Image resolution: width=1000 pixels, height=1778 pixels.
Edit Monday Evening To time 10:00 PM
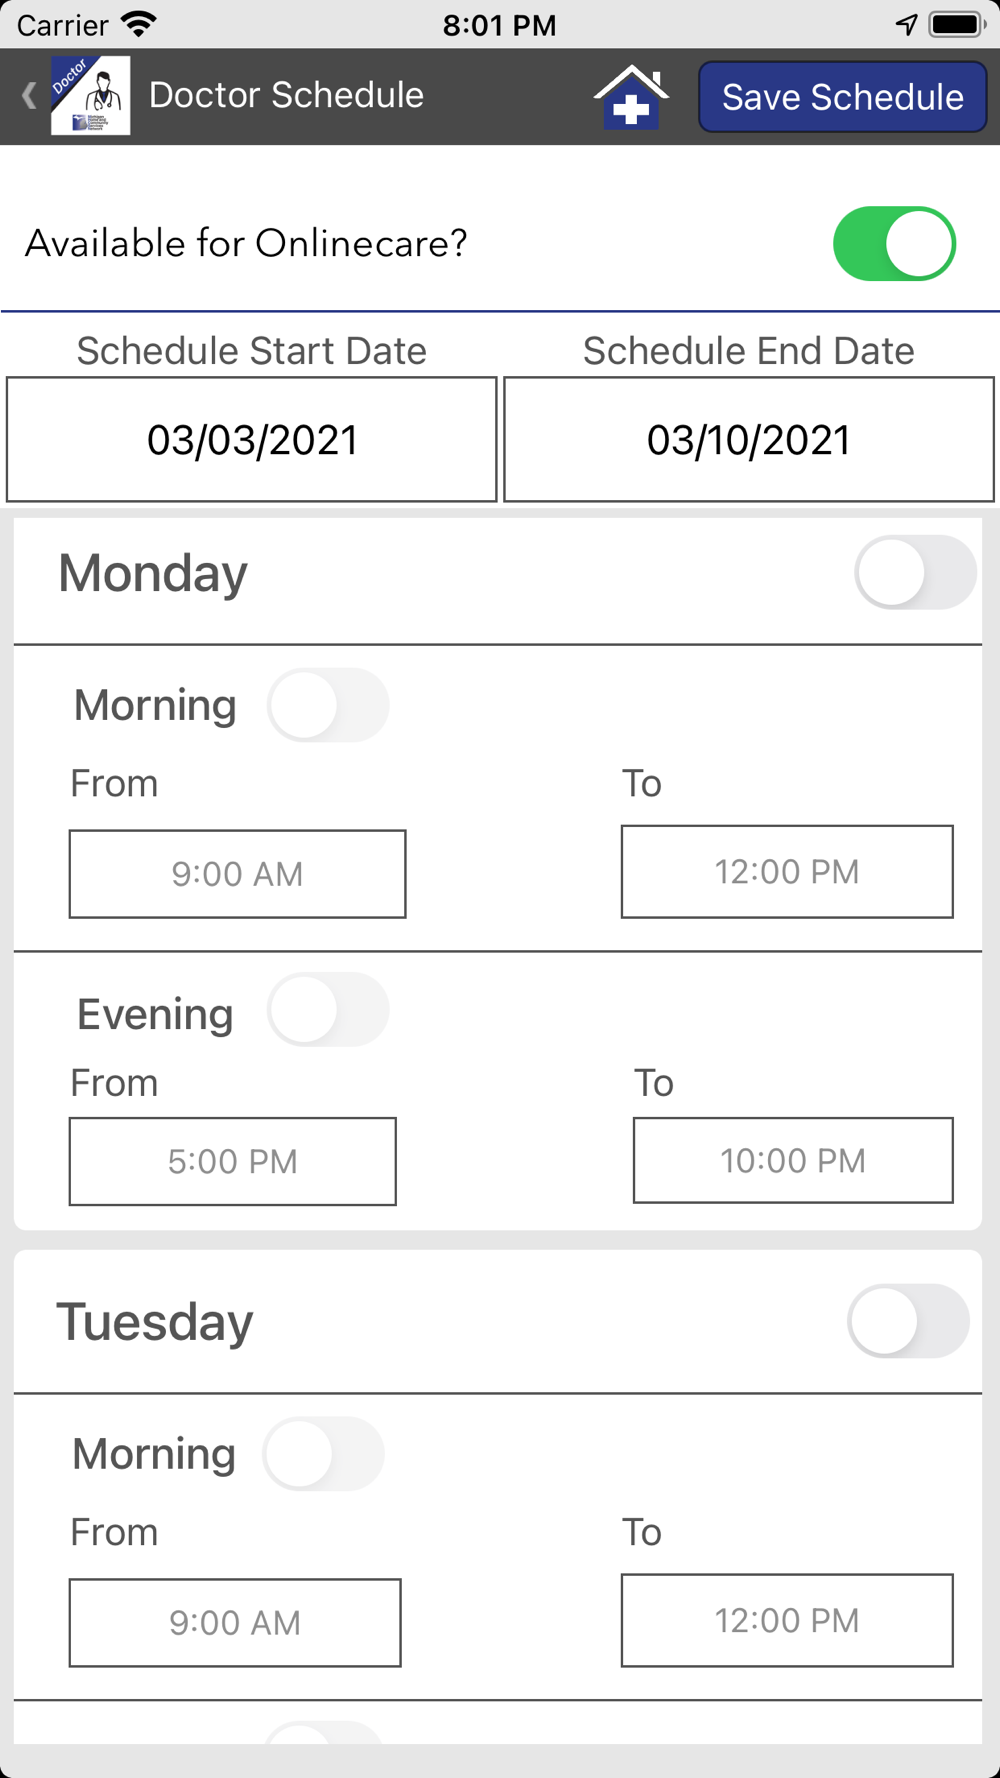click(x=793, y=1161)
